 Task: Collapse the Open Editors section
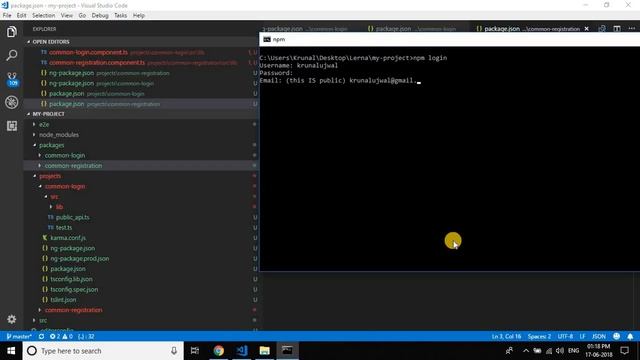pyautogui.click(x=51, y=42)
